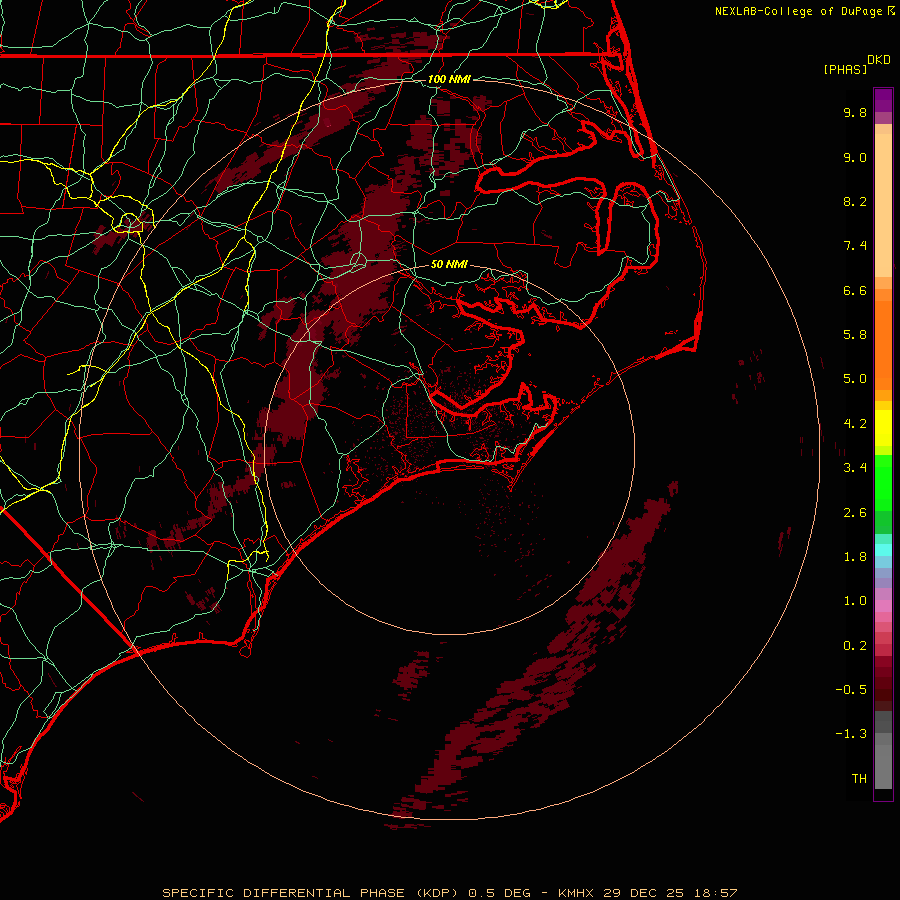This screenshot has height=900, width=900.
Task: Click the gray bottom band of the color scale
Action: [x=883, y=762]
